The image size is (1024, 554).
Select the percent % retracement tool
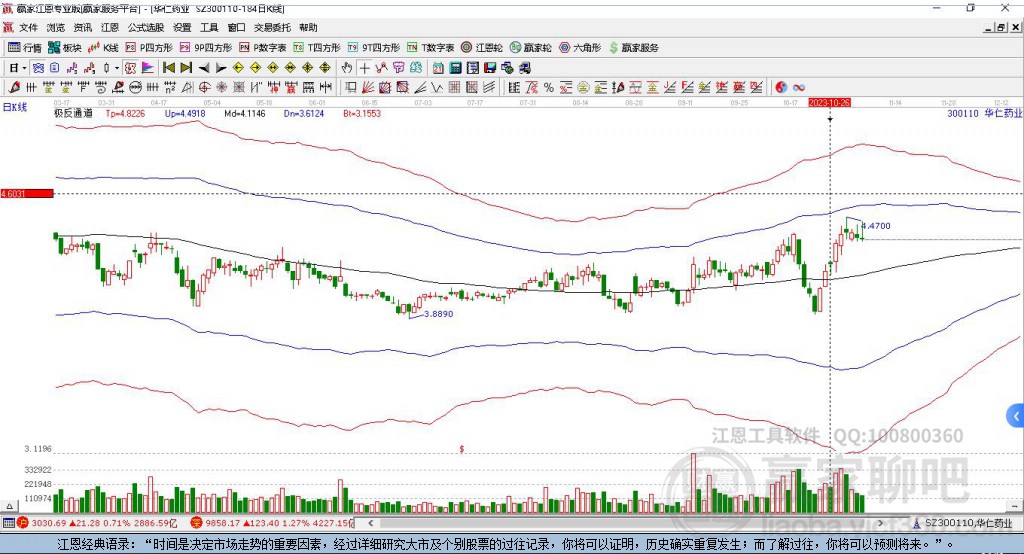(x=549, y=88)
